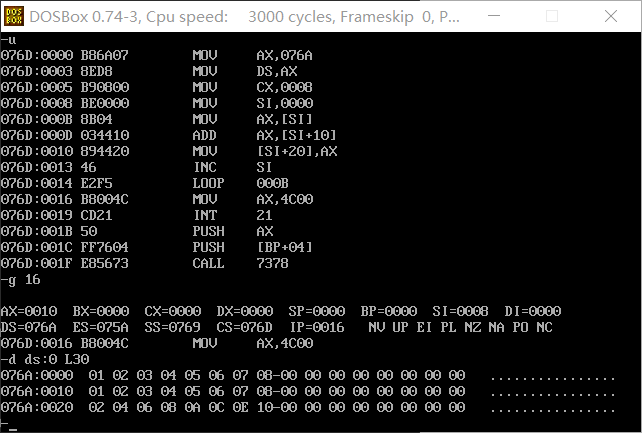Click byte 0A in the 076A:0020 row
The height and width of the screenshot is (433, 642).
[192, 407]
